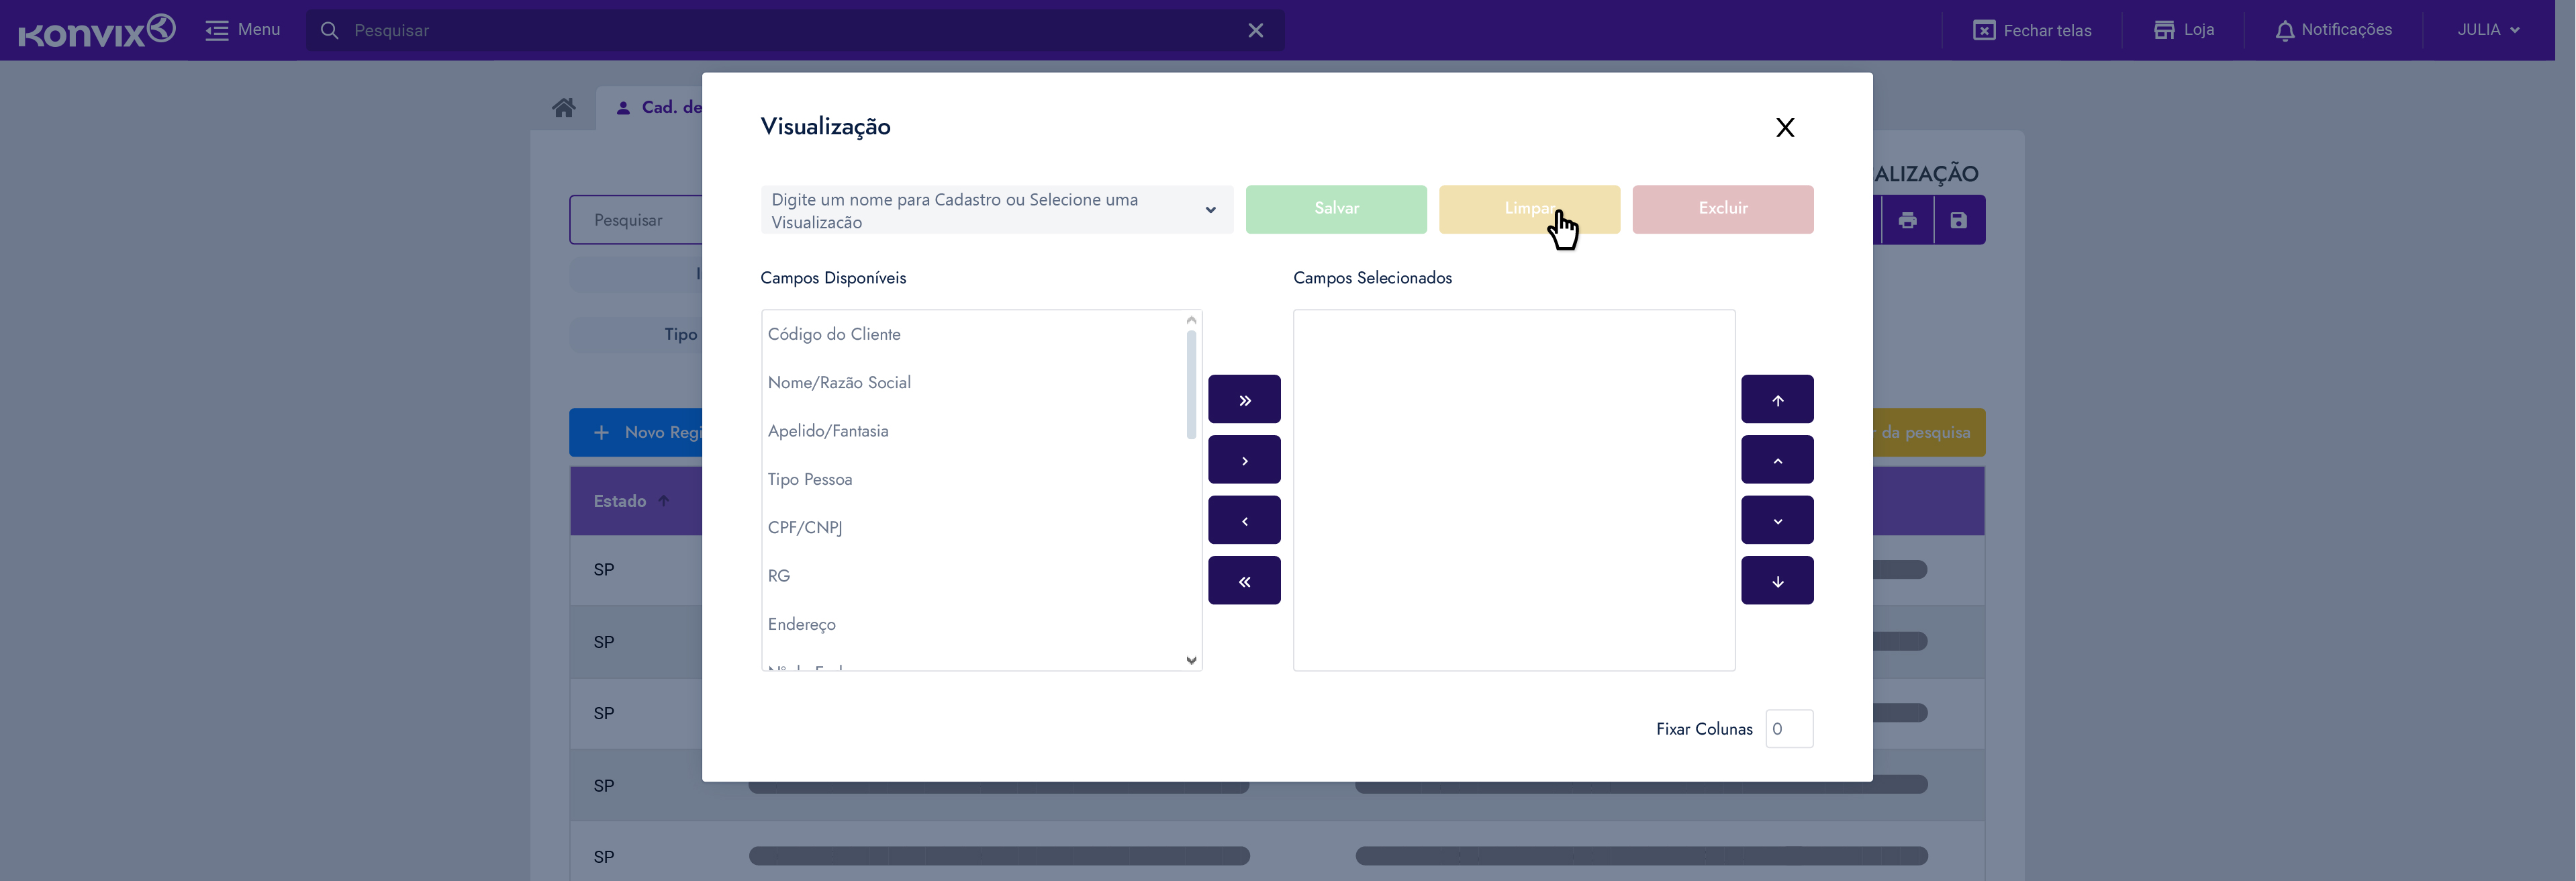Open Notificações in the top bar
The image size is (2576, 881).
(2333, 30)
